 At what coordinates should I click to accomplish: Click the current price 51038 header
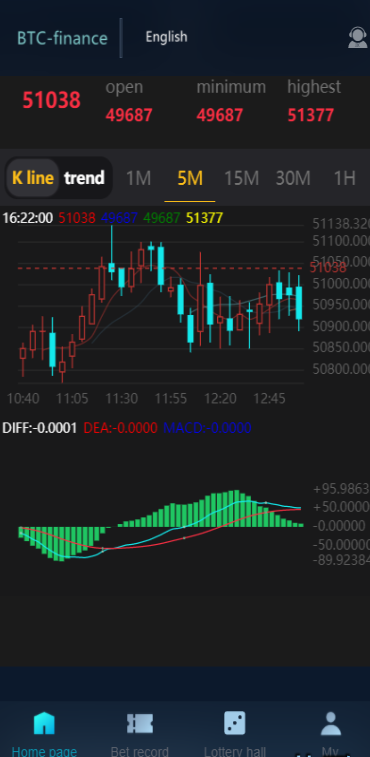click(x=52, y=100)
